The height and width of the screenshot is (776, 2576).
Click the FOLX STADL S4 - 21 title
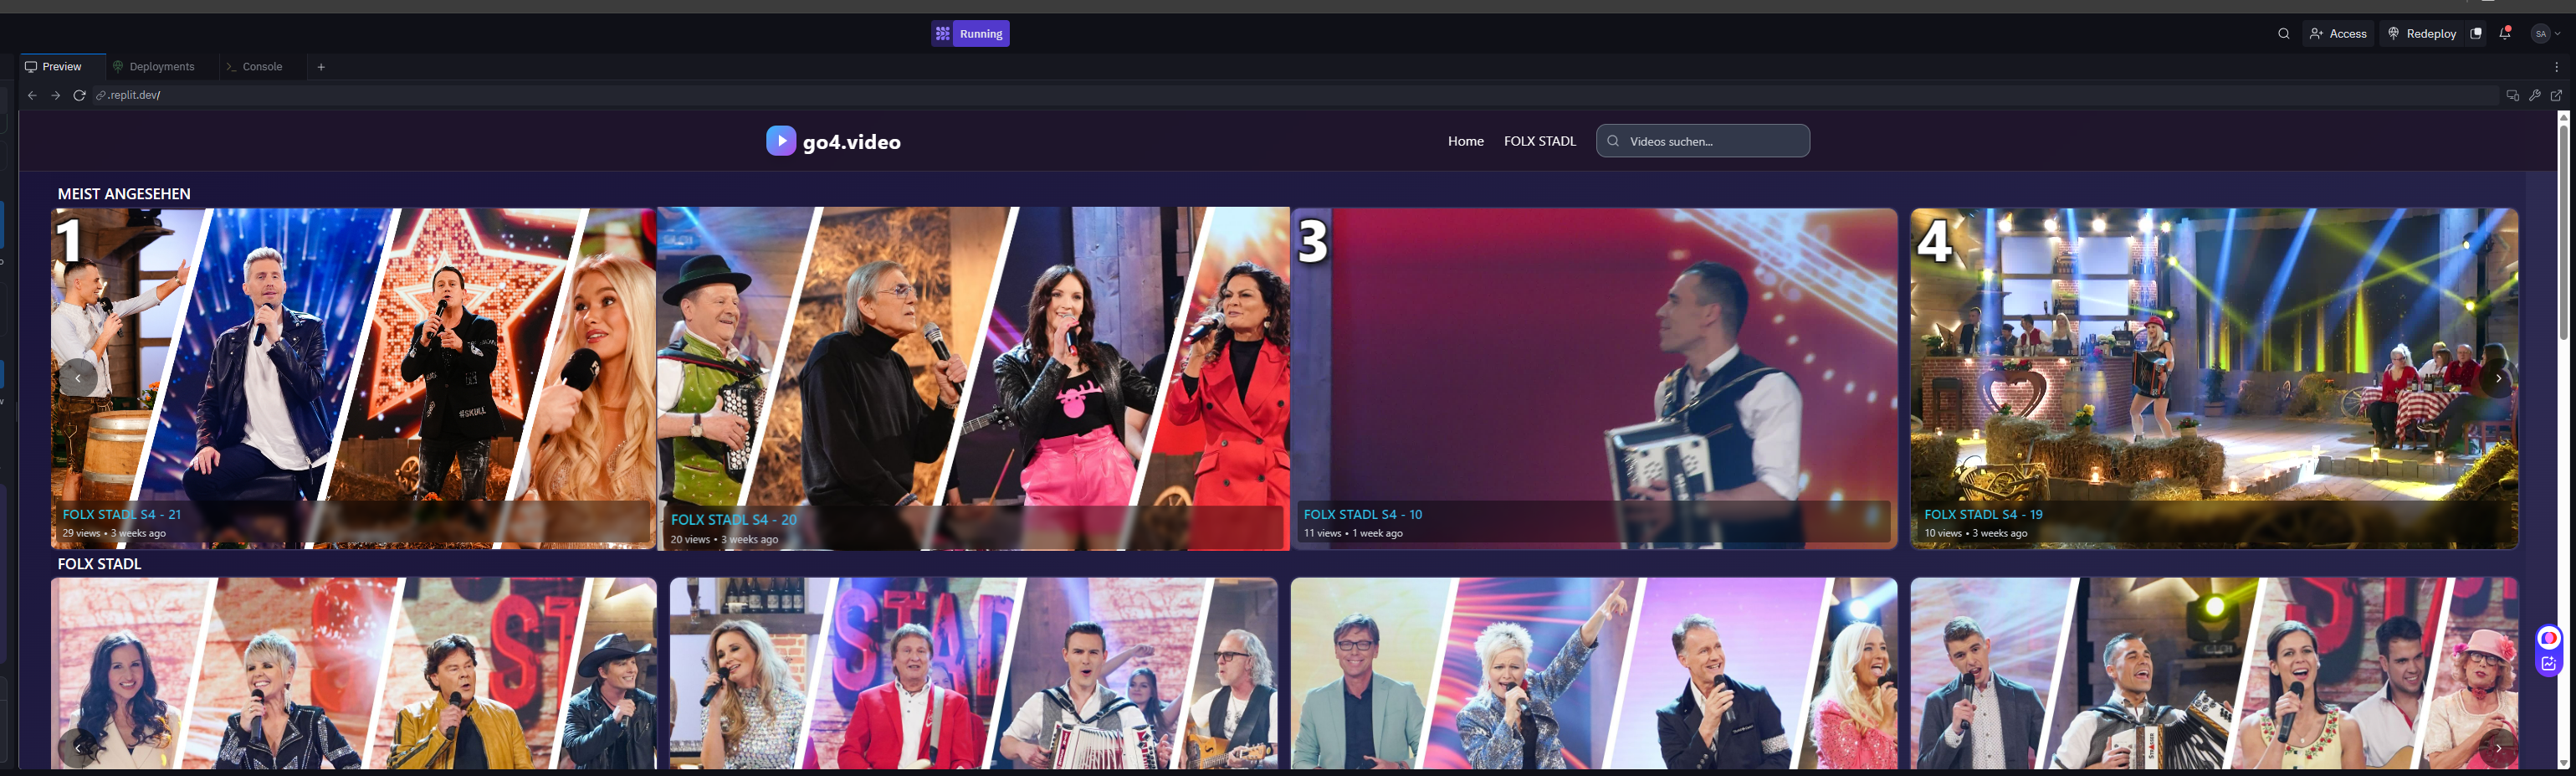[122, 515]
